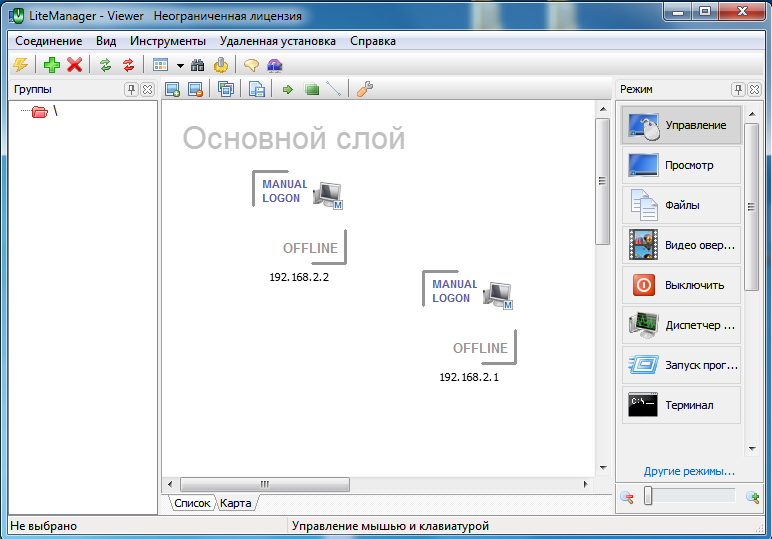Switch to the Список tab

pos(192,503)
